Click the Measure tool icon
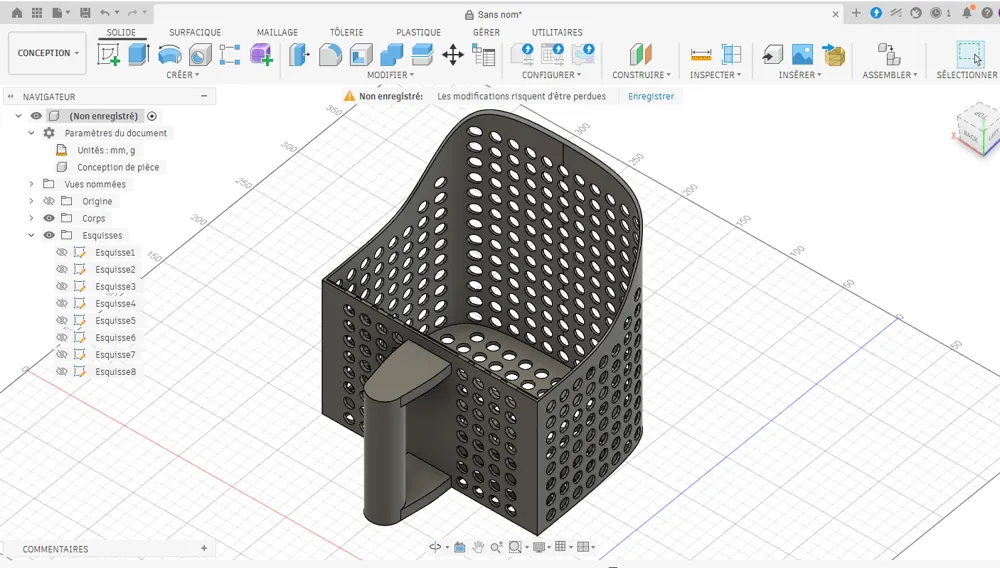The width and height of the screenshot is (1000, 568). tap(701, 55)
